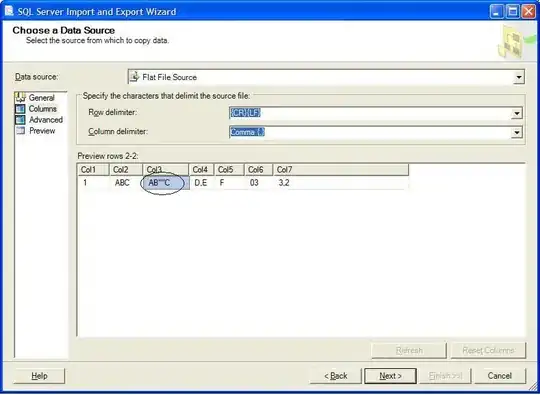
Task: Click the Next button
Action: [x=391, y=376]
